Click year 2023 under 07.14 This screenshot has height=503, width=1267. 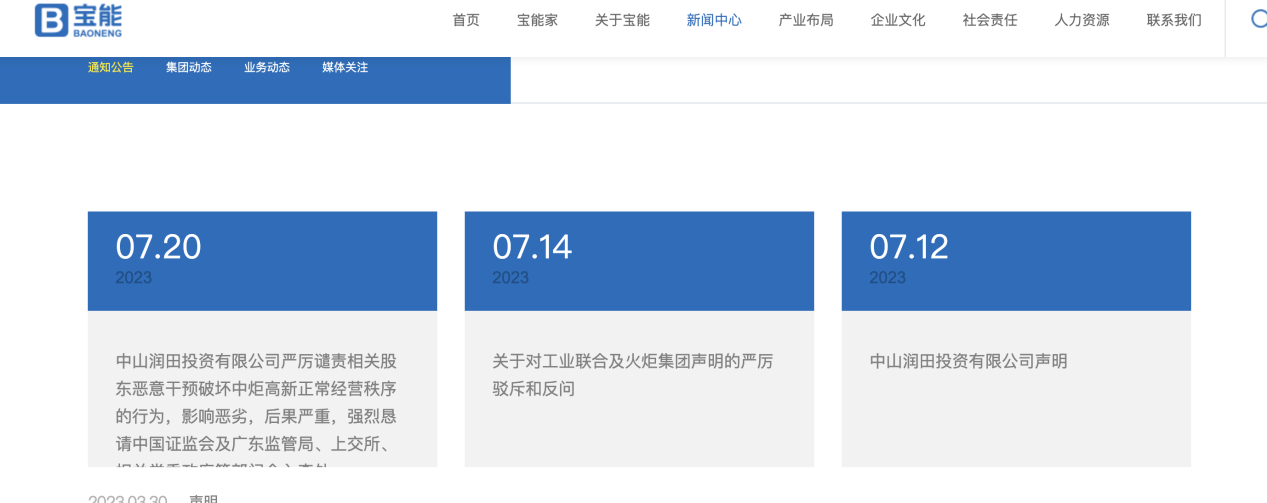coord(511,277)
